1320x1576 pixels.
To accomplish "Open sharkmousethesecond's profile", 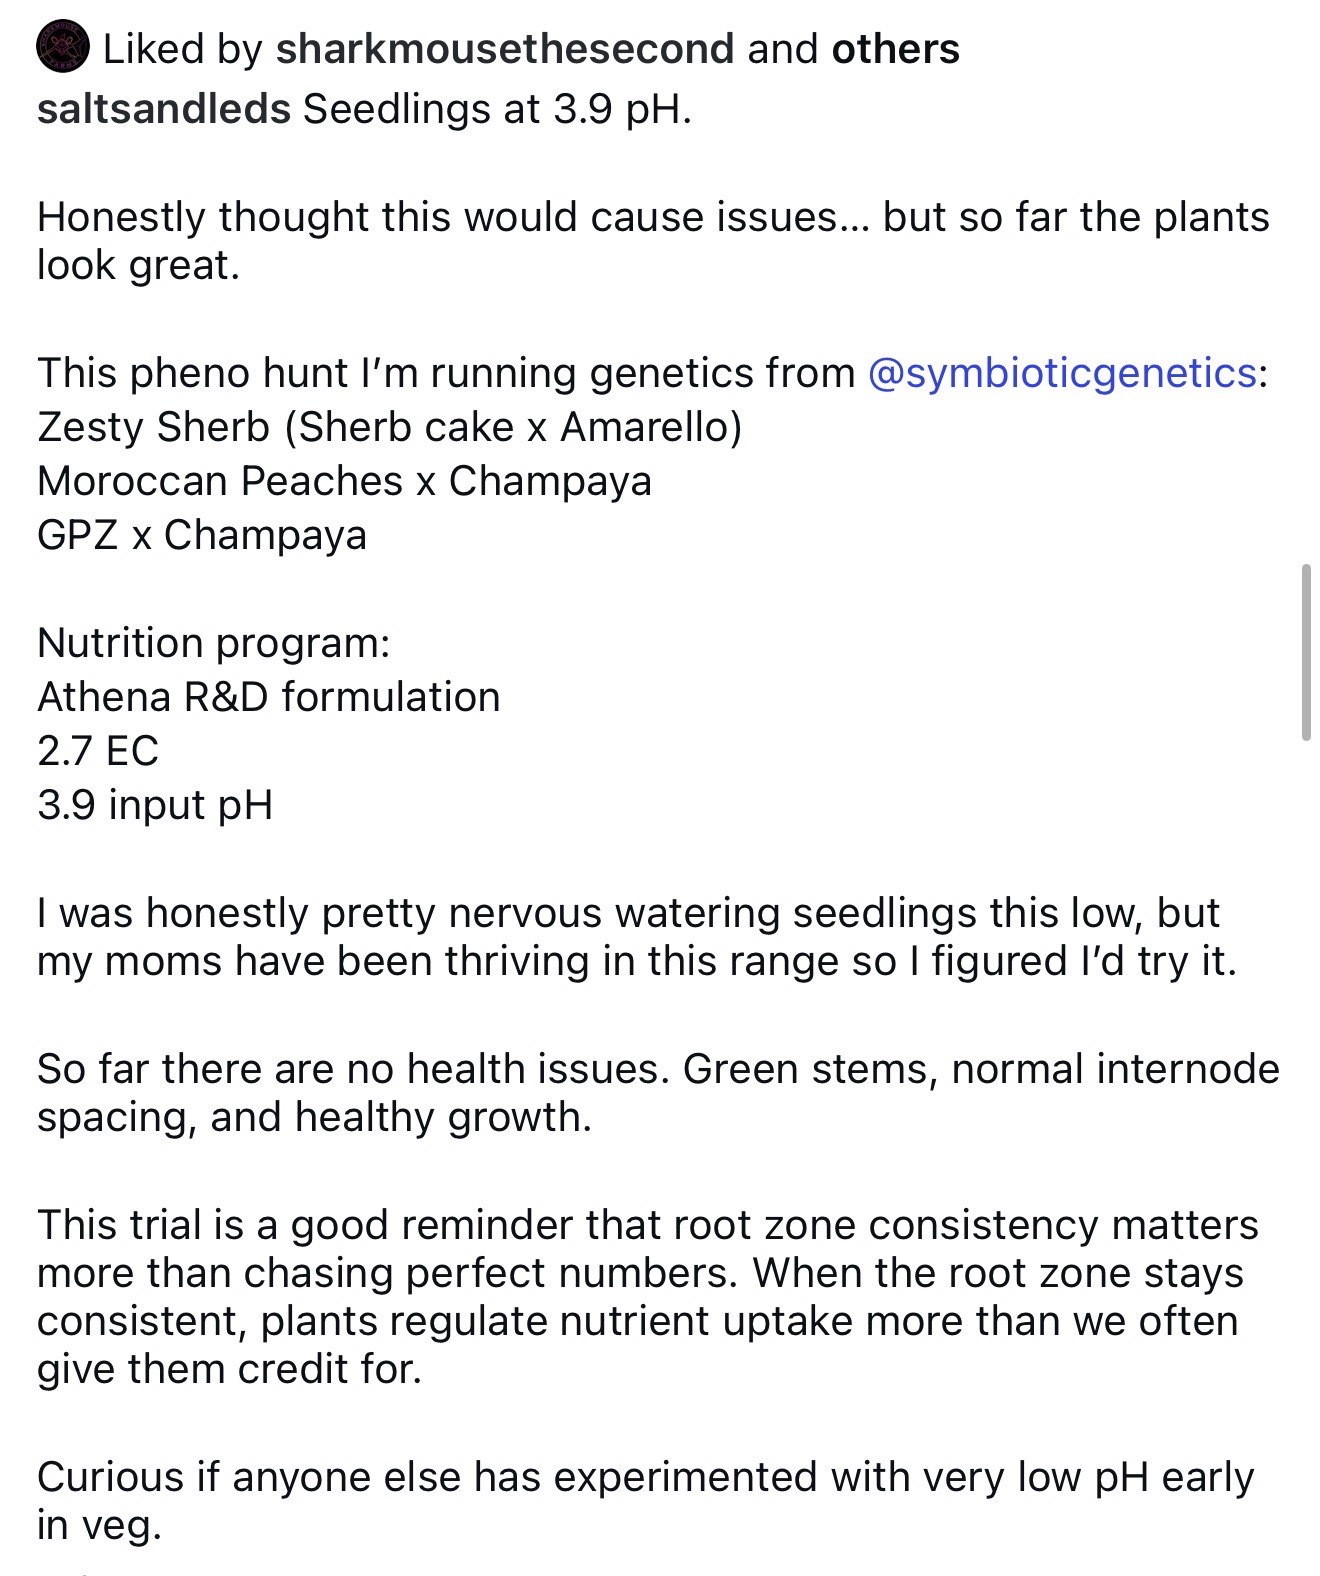I will point(504,49).
